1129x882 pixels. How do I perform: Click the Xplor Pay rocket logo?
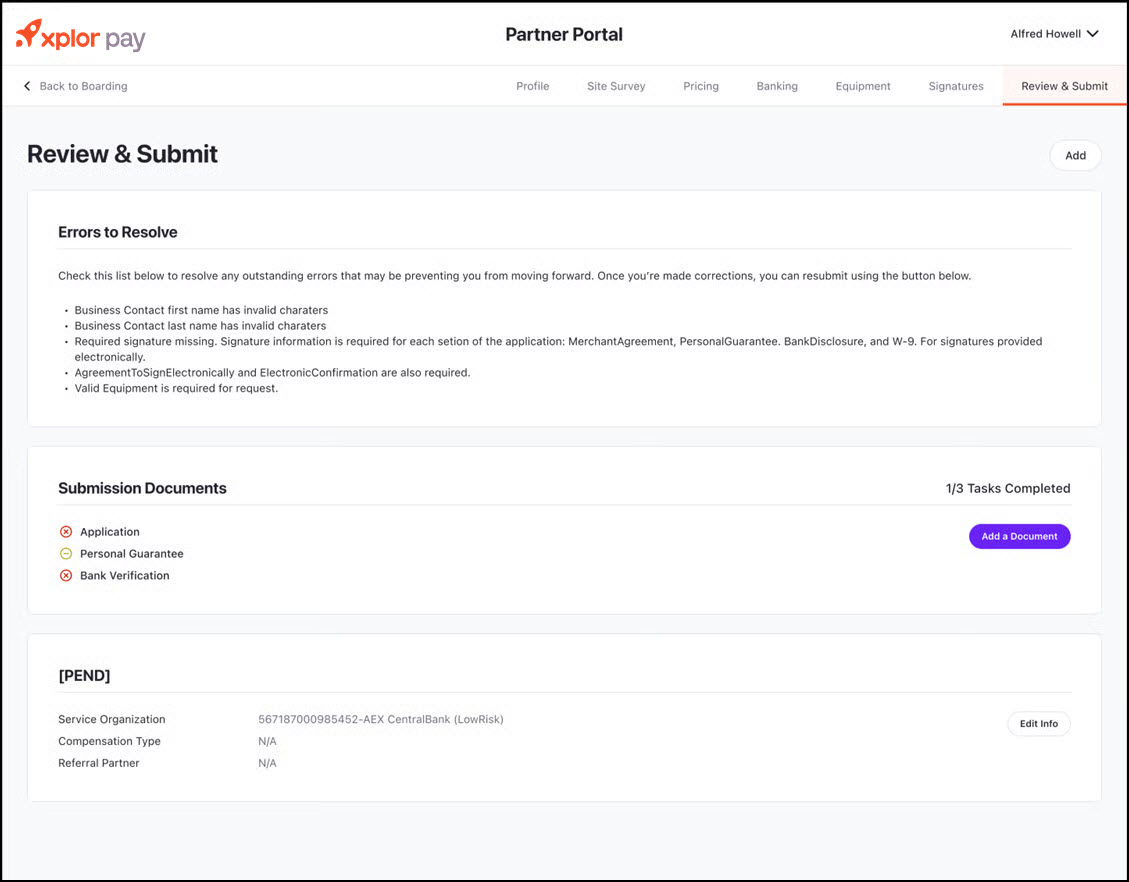pyautogui.click(x=29, y=34)
